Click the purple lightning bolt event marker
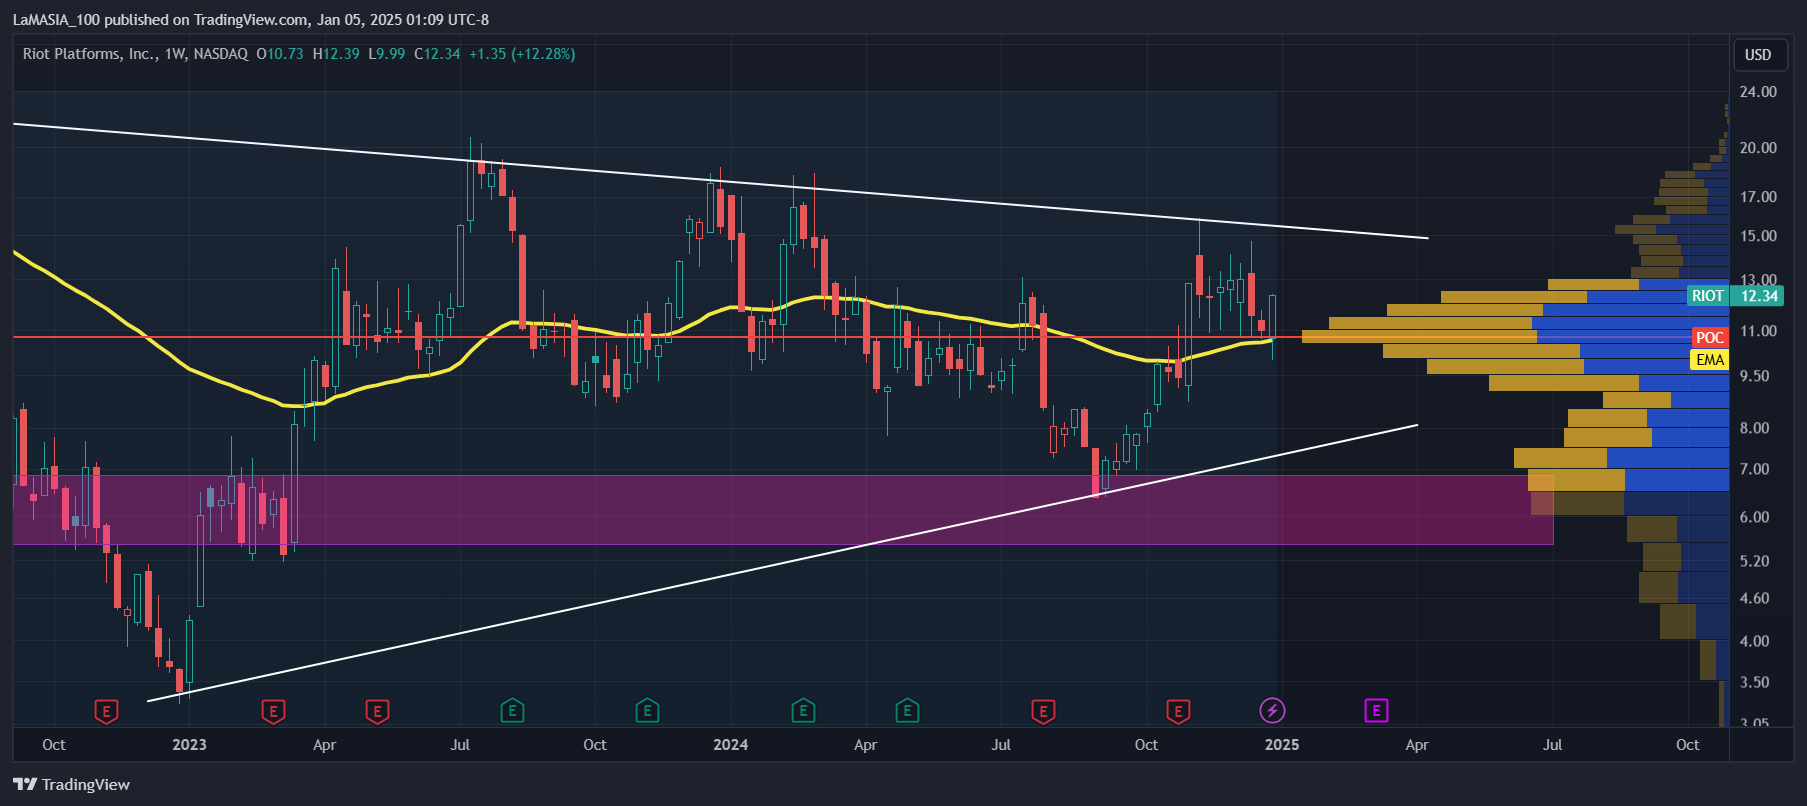Screen dimensions: 1807x806 [1272, 711]
